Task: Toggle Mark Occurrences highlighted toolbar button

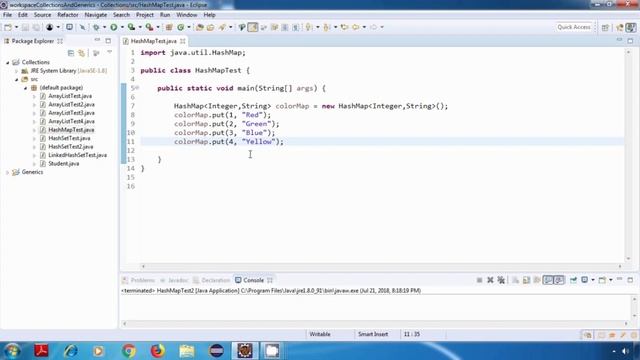Action: coord(253,27)
